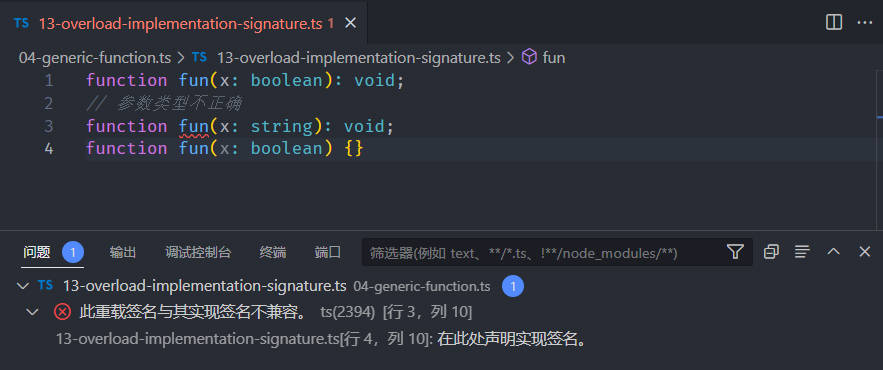Collapse the ts(2394) error details
Viewport: 883px width, 370px height.
click(33, 312)
